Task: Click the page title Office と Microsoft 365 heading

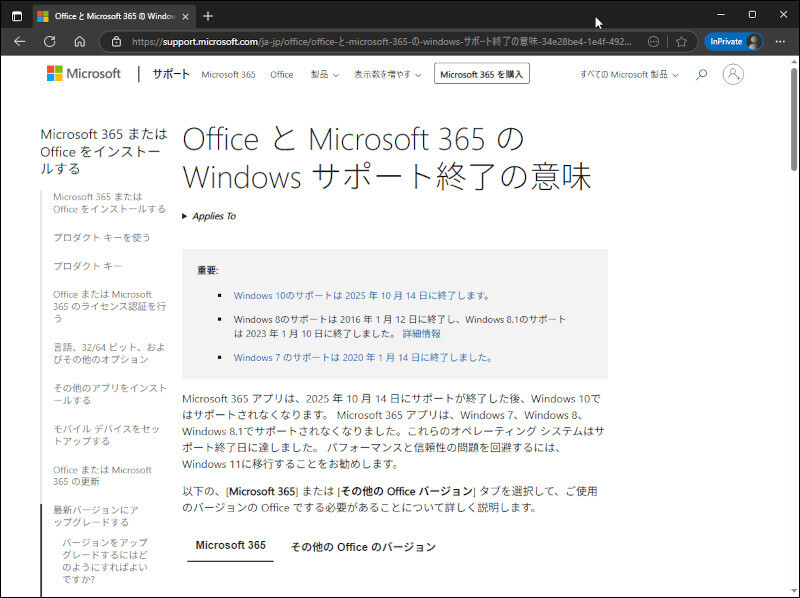Action: pos(387,158)
